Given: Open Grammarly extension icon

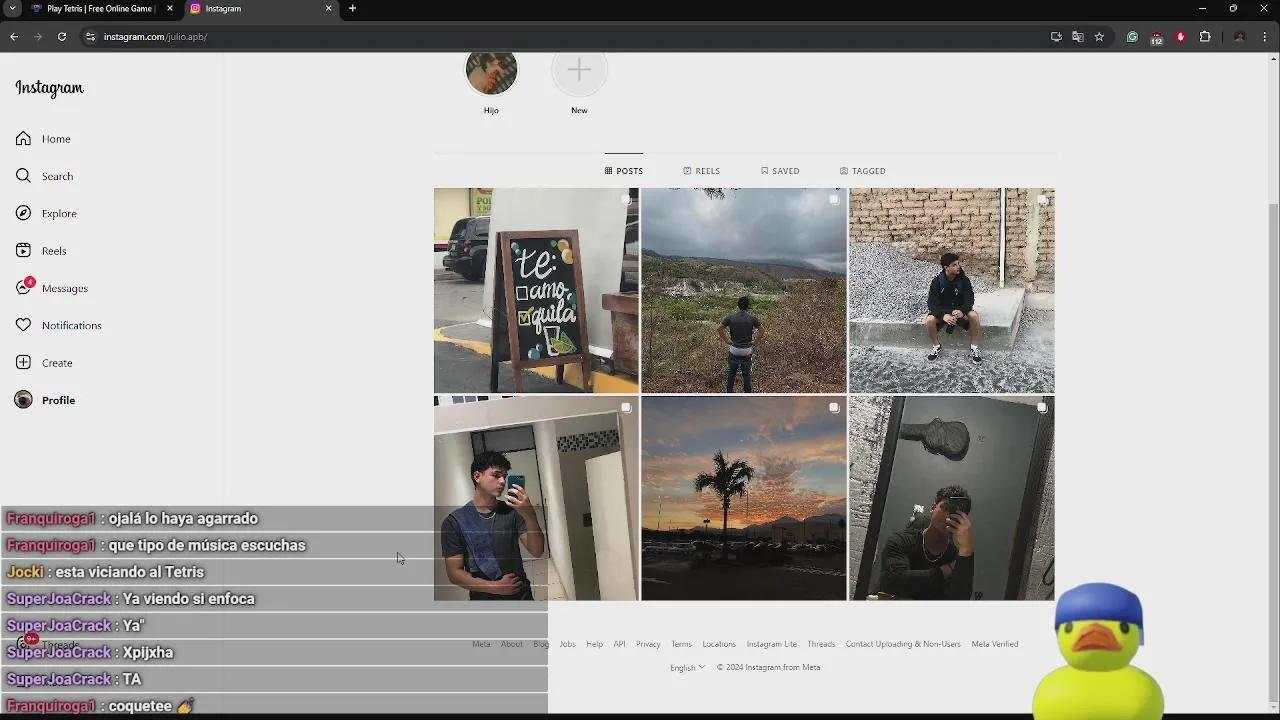Looking at the screenshot, I should click(1132, 37).
